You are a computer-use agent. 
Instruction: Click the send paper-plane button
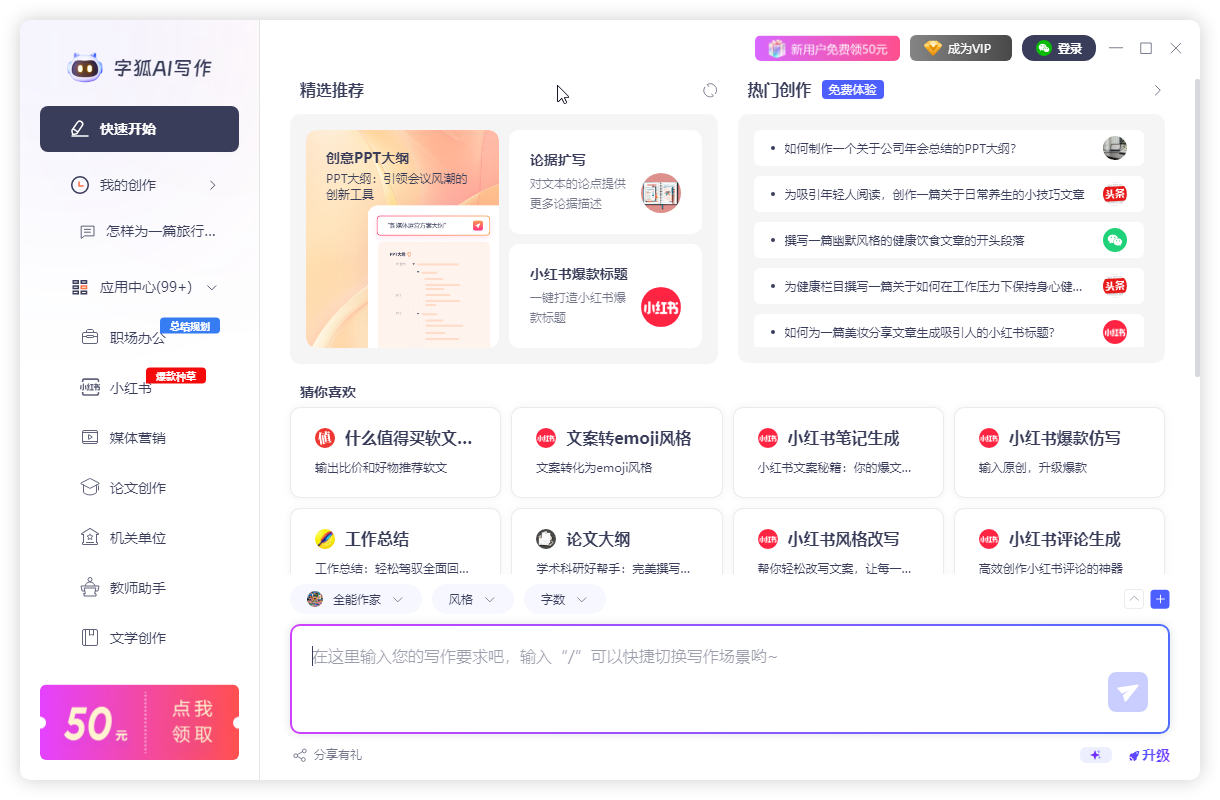pyautogui.click(x=1128, y=692)
